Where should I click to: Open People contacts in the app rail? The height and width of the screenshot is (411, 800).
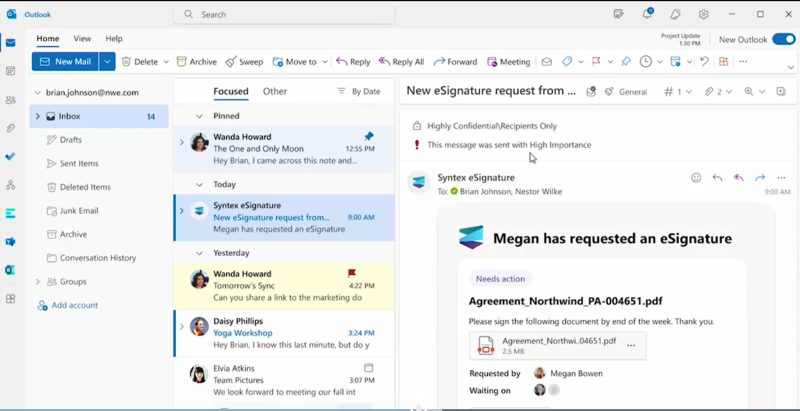click(10, 100)
